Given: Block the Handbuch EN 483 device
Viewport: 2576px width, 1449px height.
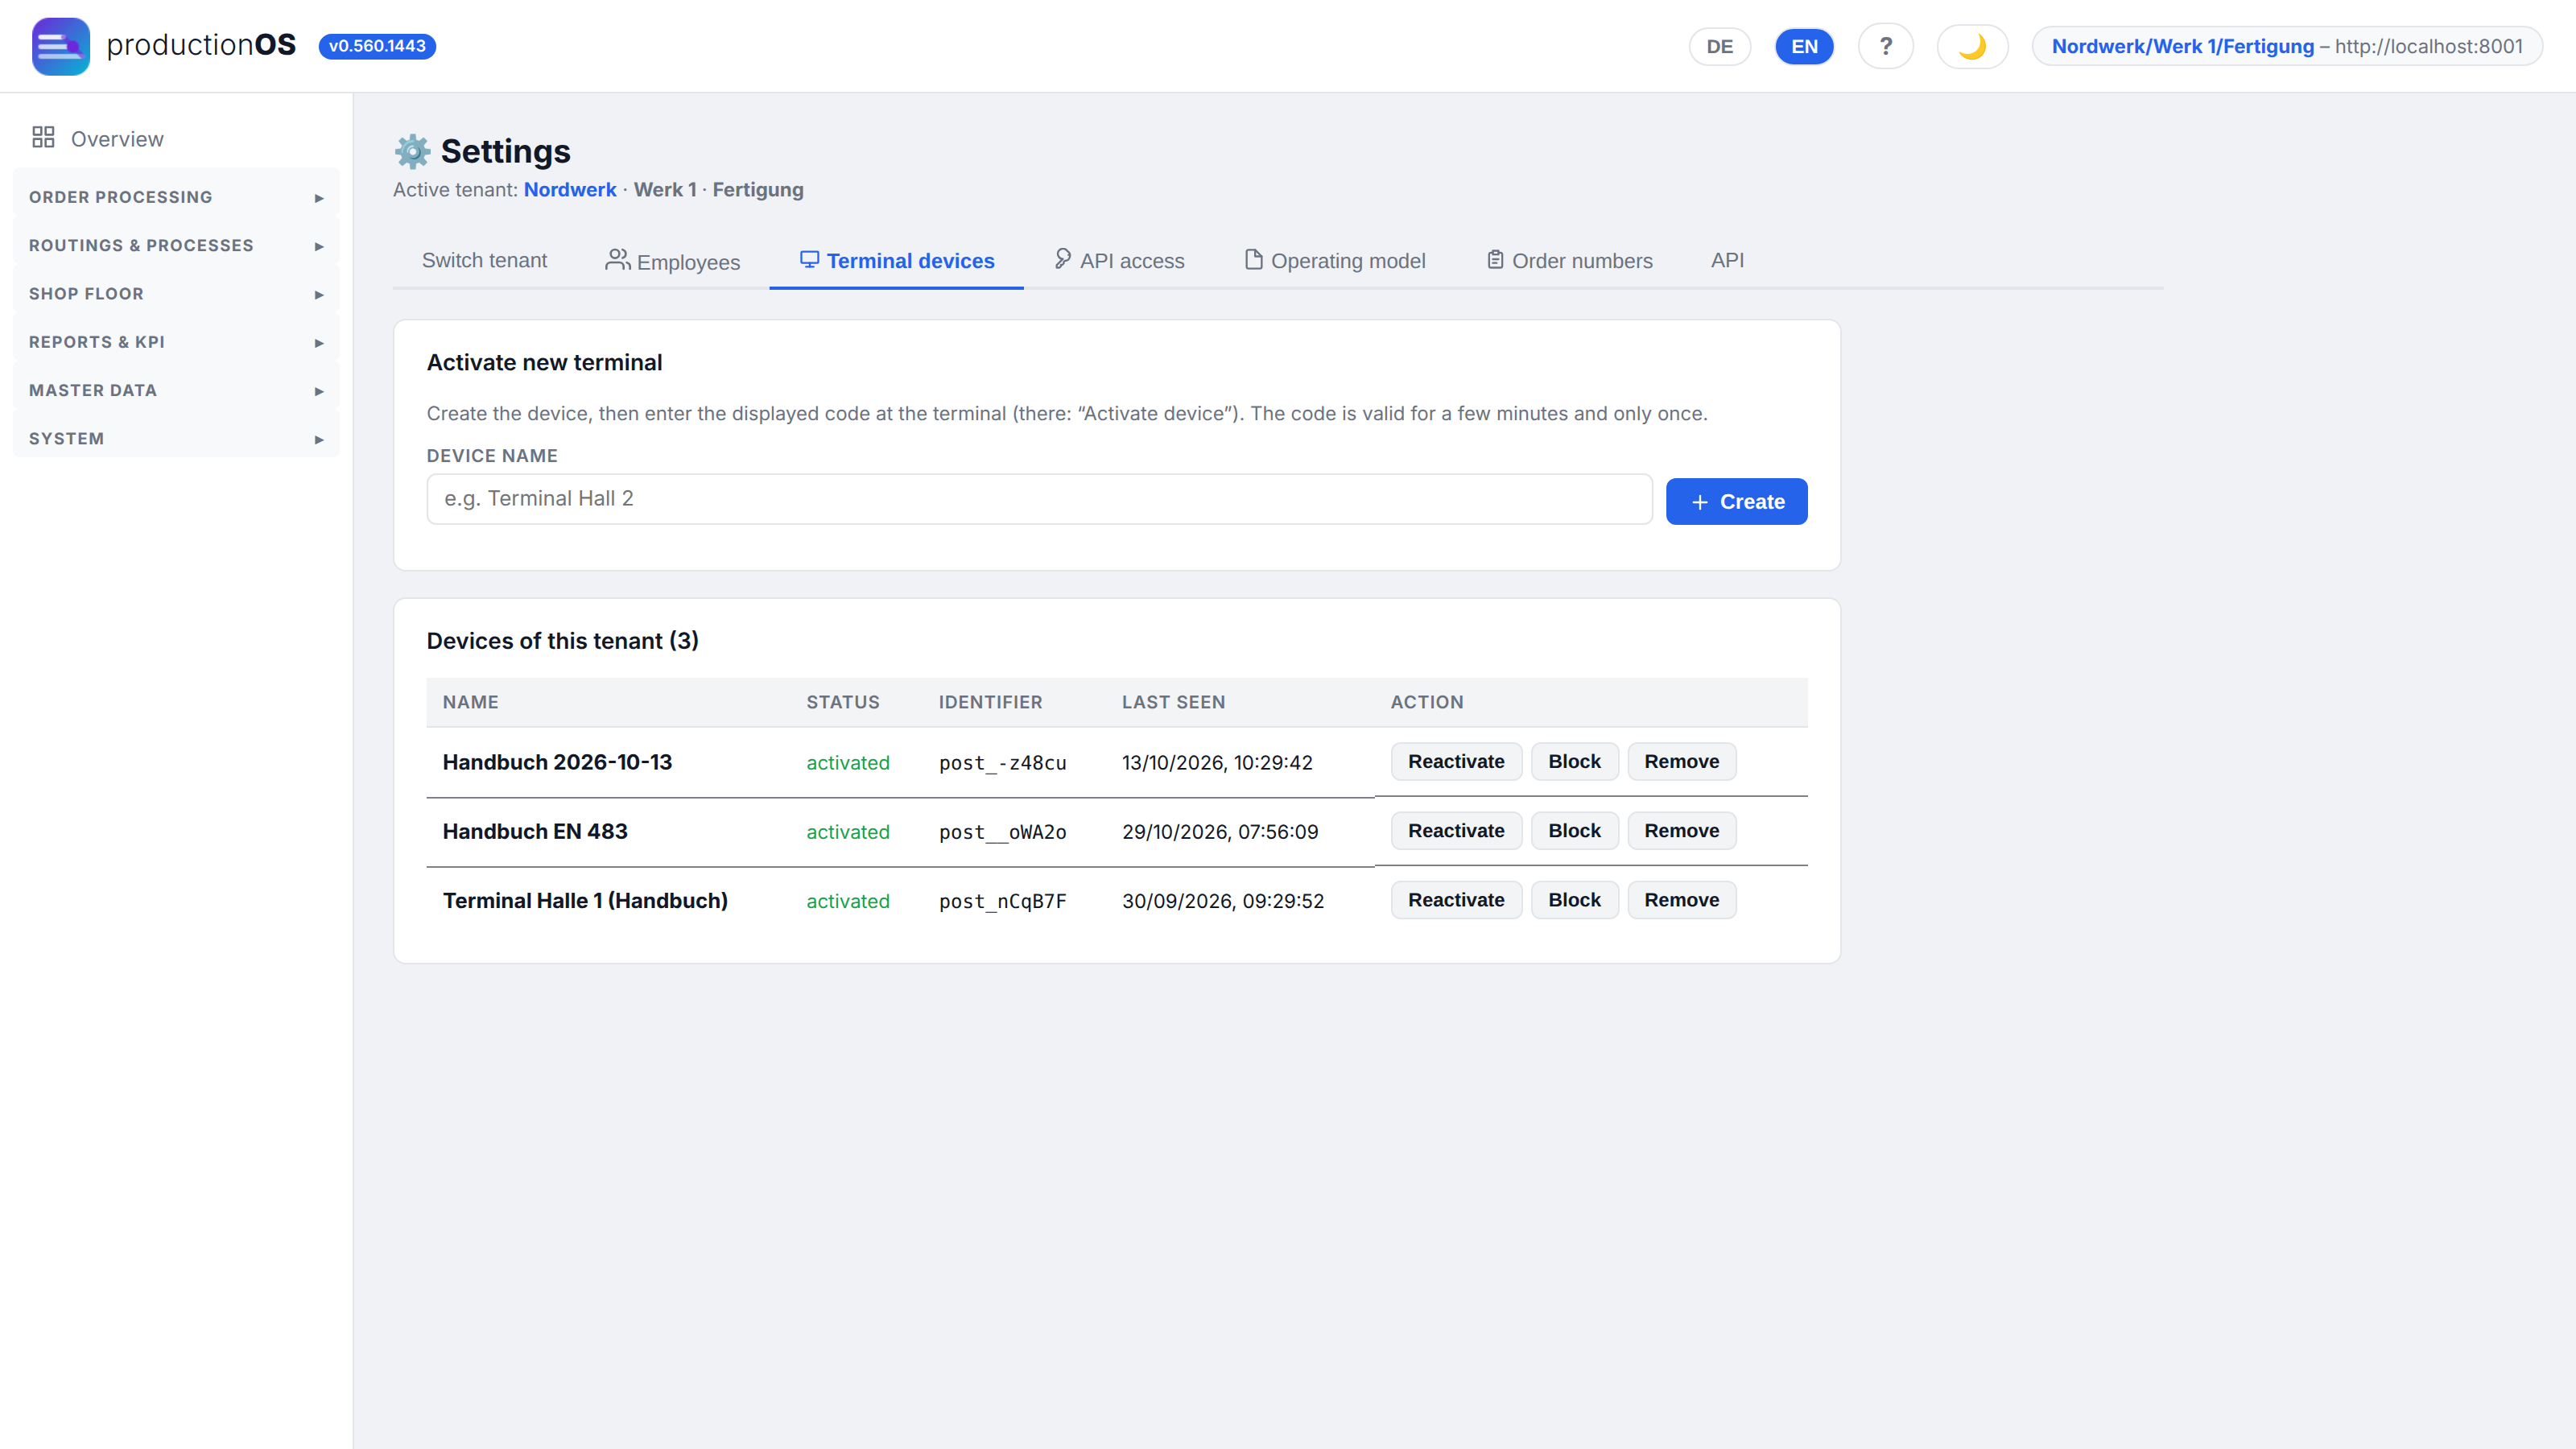Looking at the screenshot, I should 1574,831.
